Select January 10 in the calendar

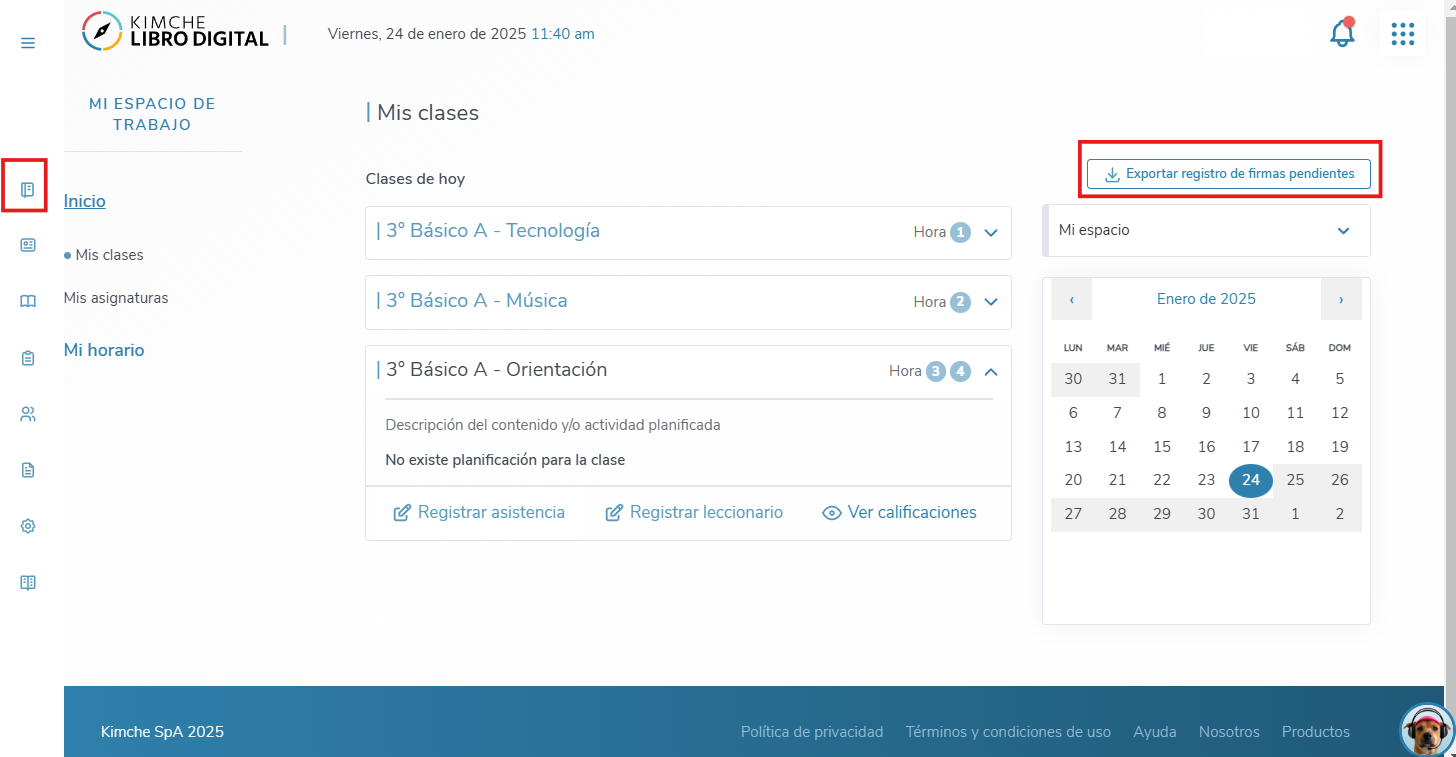(x=1251, y=413)
